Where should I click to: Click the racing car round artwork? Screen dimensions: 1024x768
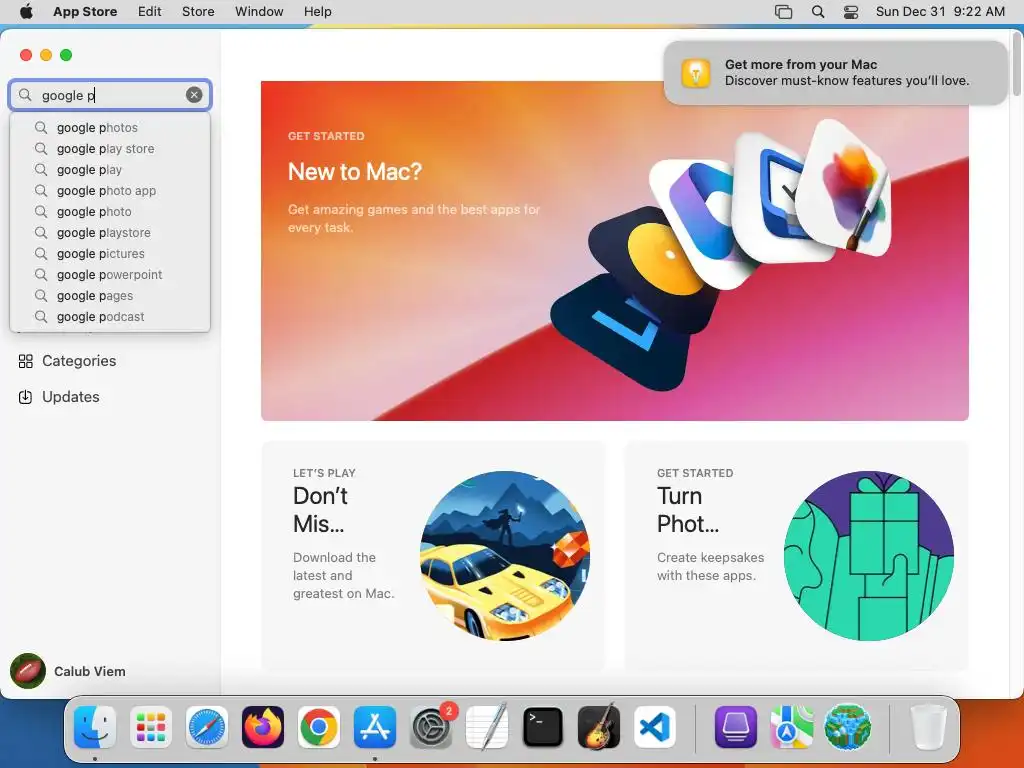pos(505,556)
